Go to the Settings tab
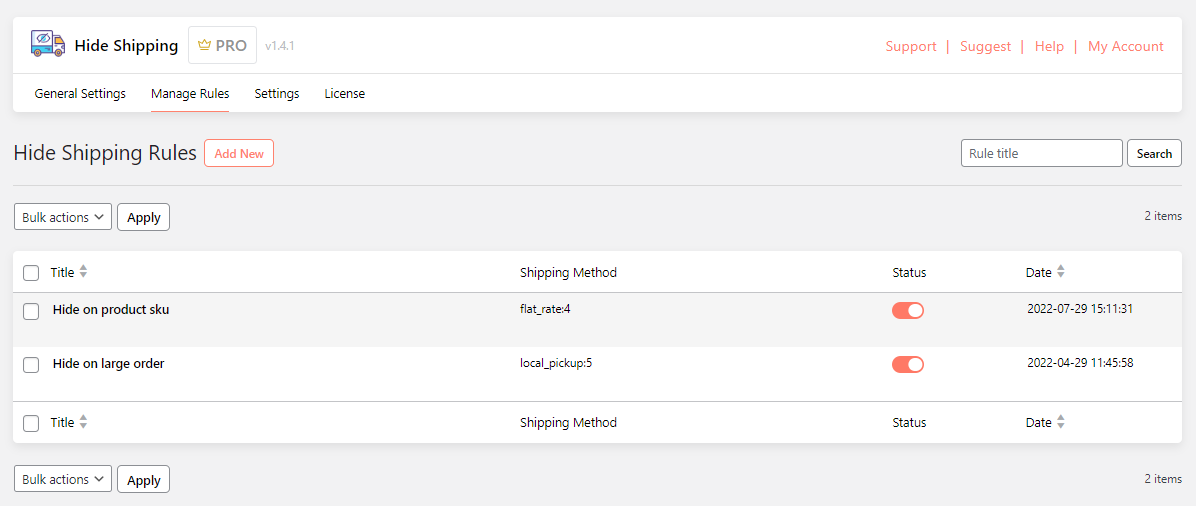The image size is (1196, 506). (276, 94)
